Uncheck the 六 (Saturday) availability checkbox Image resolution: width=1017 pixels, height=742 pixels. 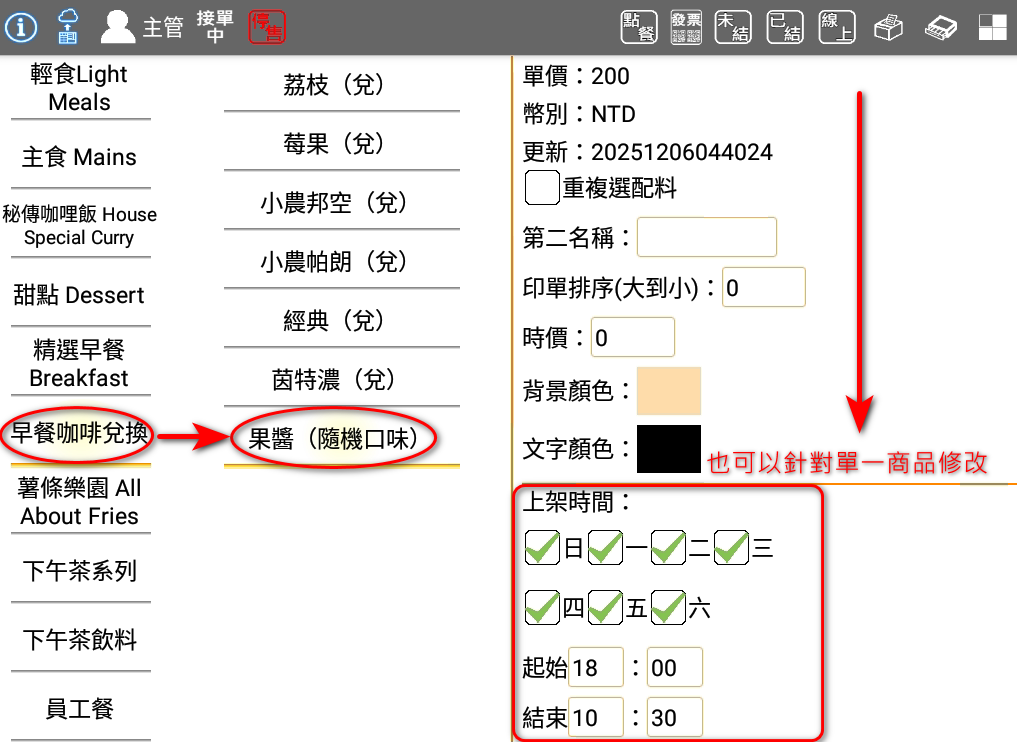(668, 608)
